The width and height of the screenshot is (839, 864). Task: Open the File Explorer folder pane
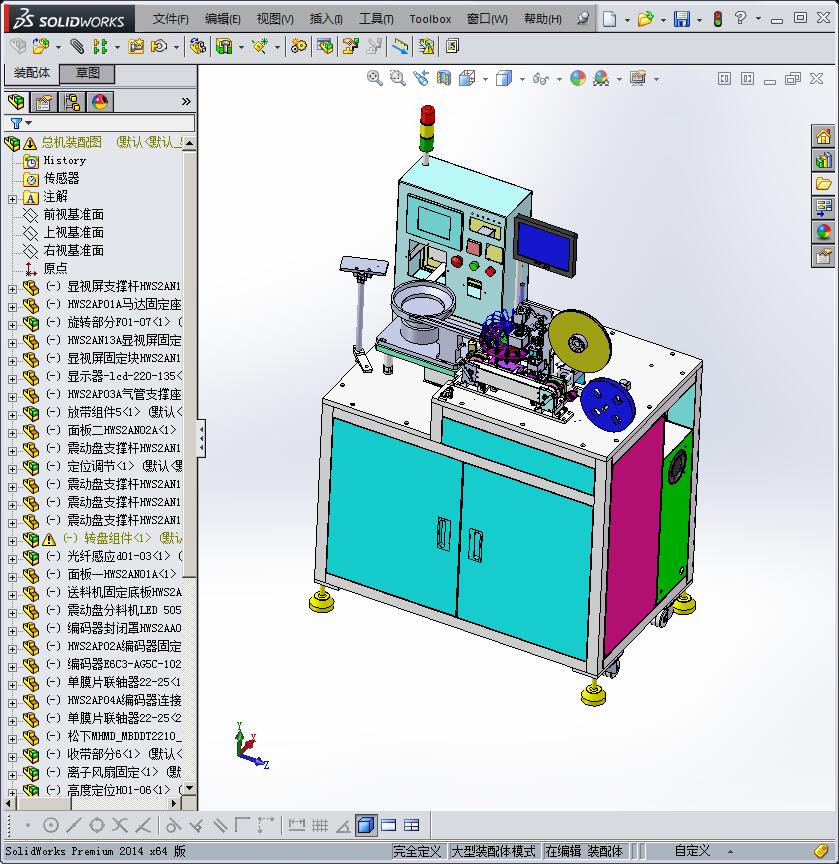click(x=824, y=184)
